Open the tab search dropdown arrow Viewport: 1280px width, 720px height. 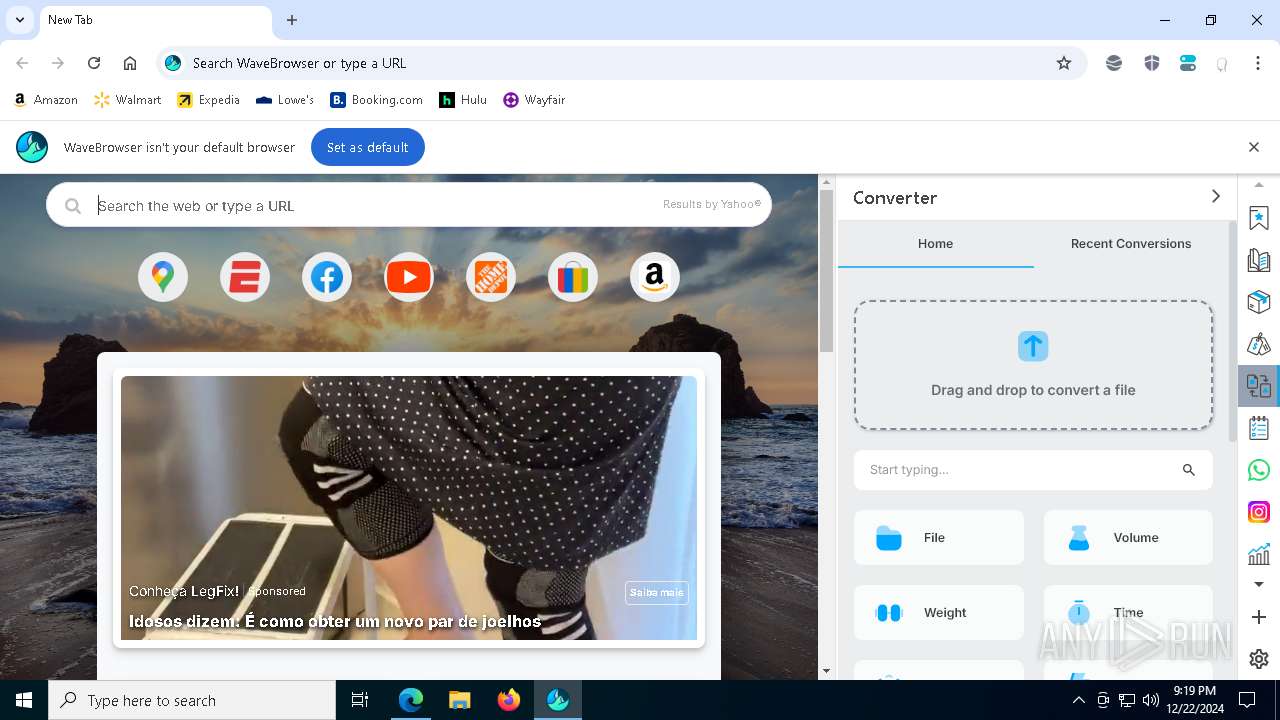click(x=20, y=20)
